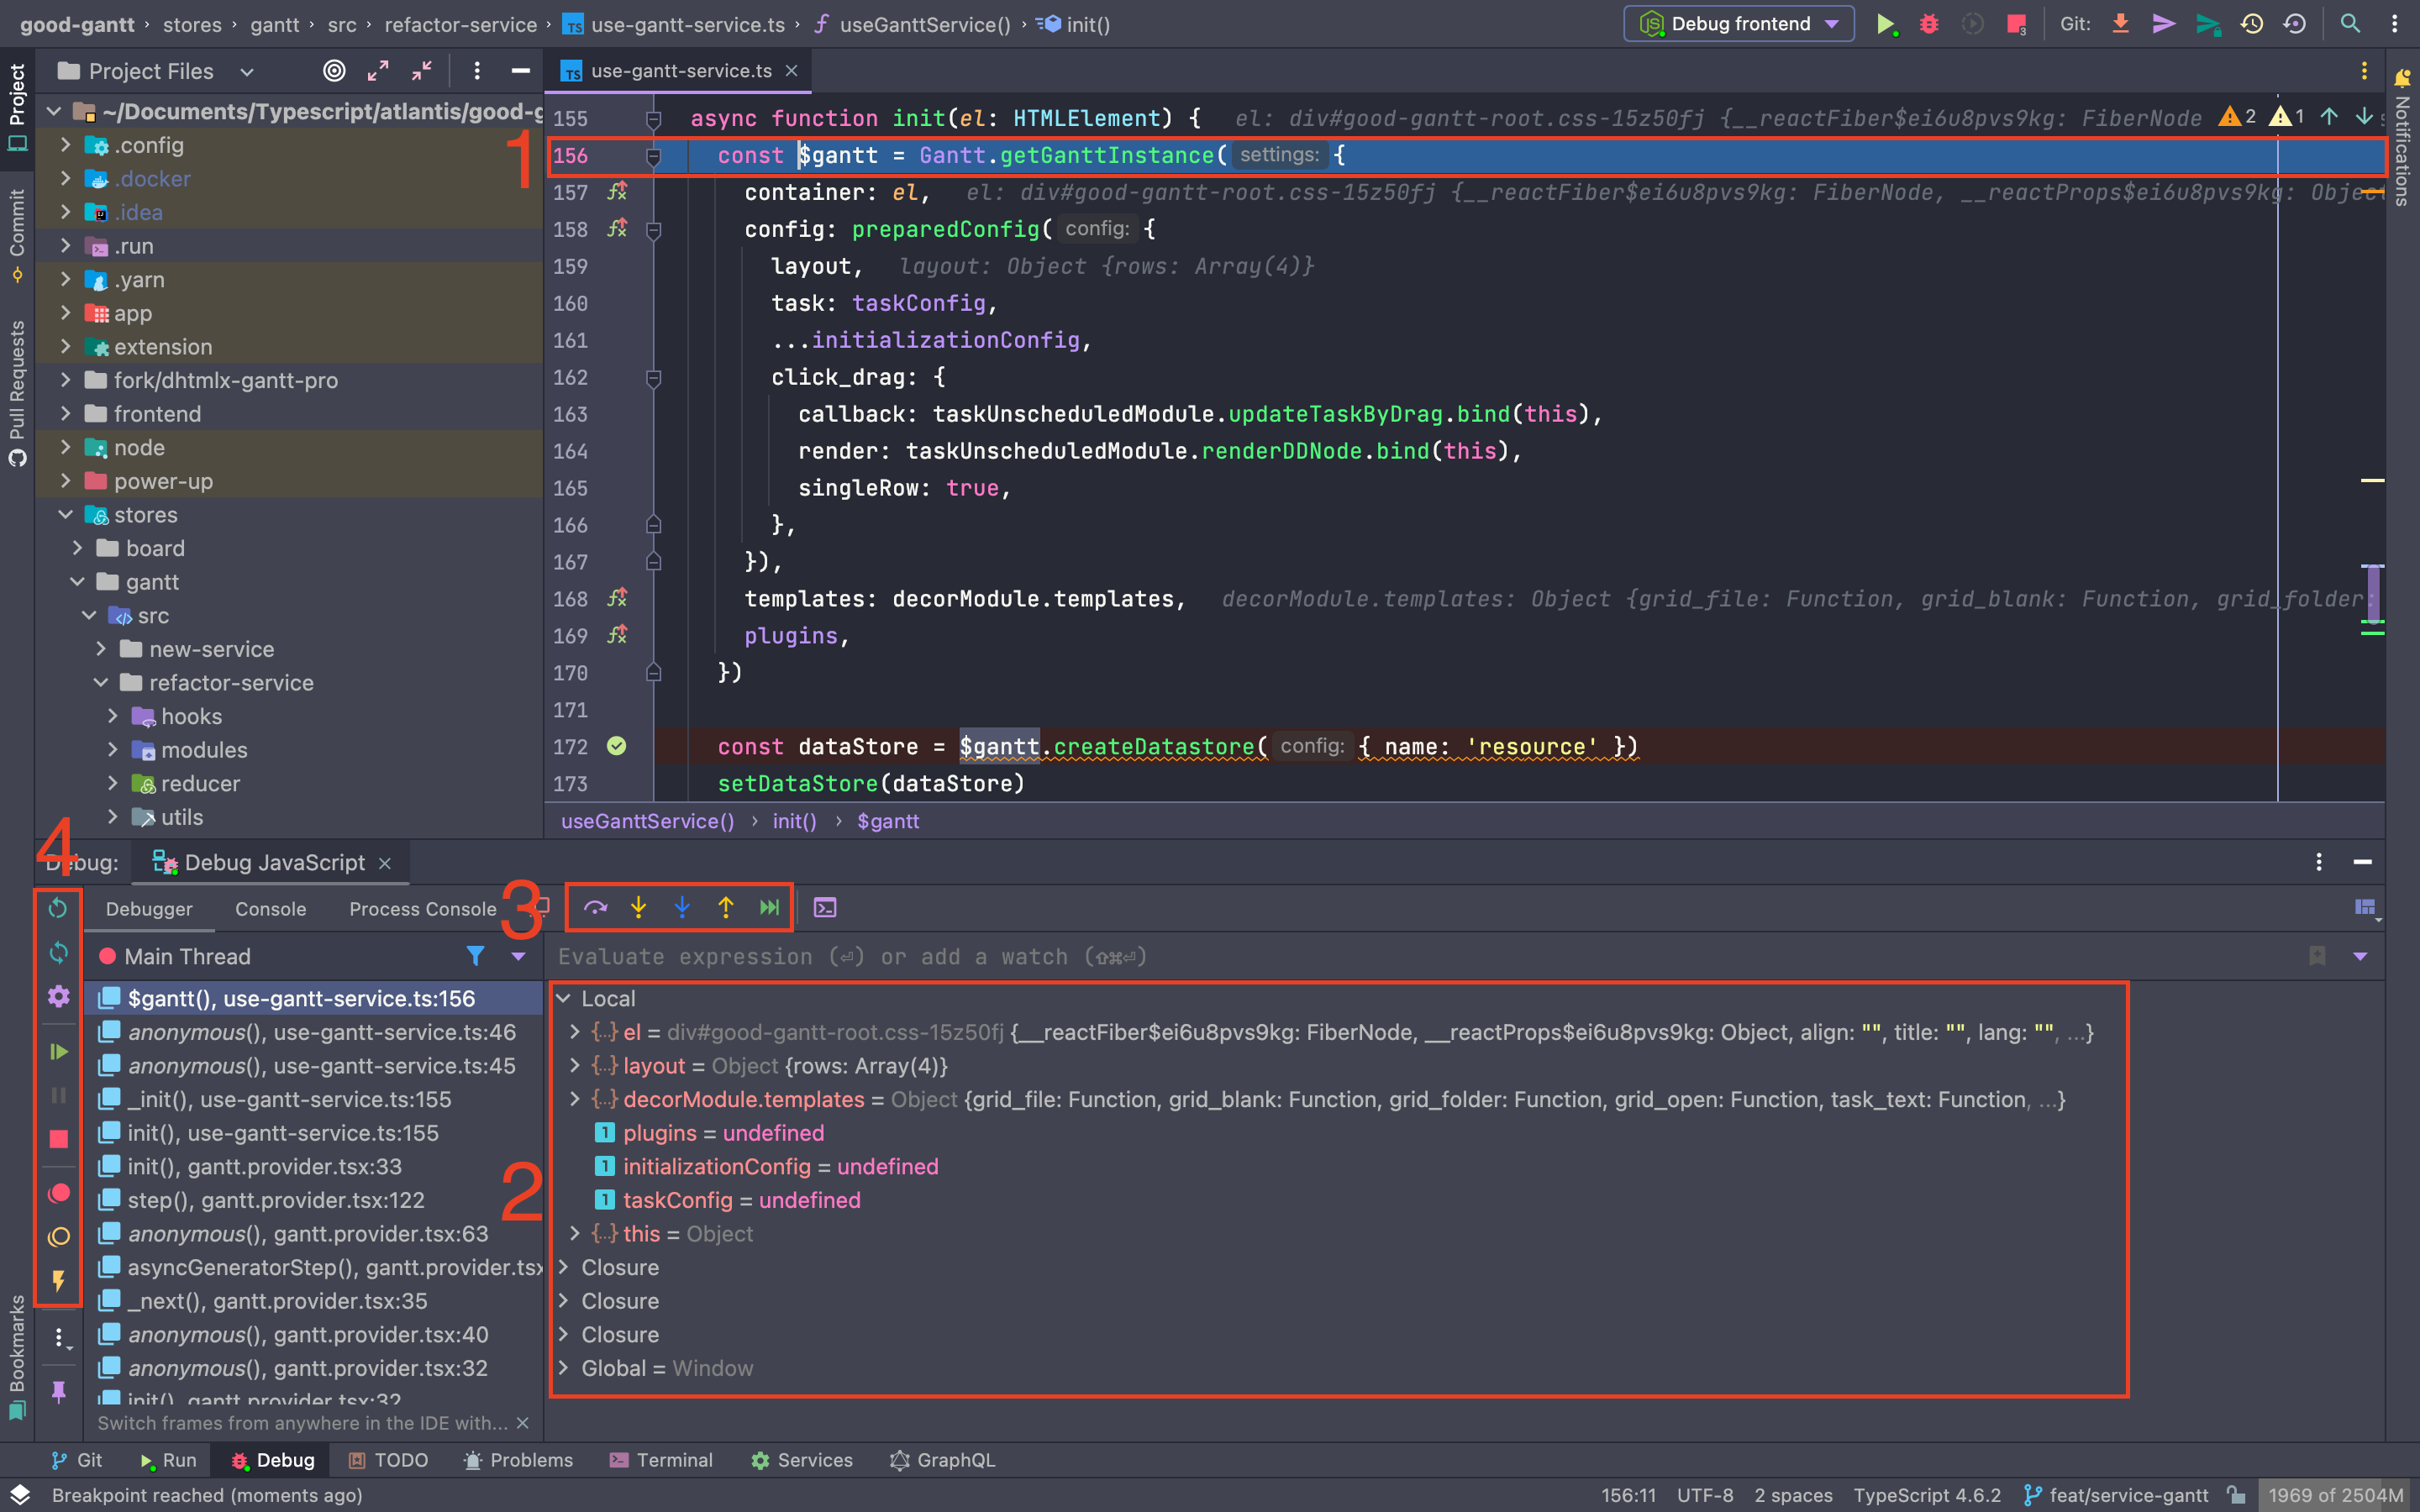
Task: Open debugger settings gear icon
Action: (58, 996)
